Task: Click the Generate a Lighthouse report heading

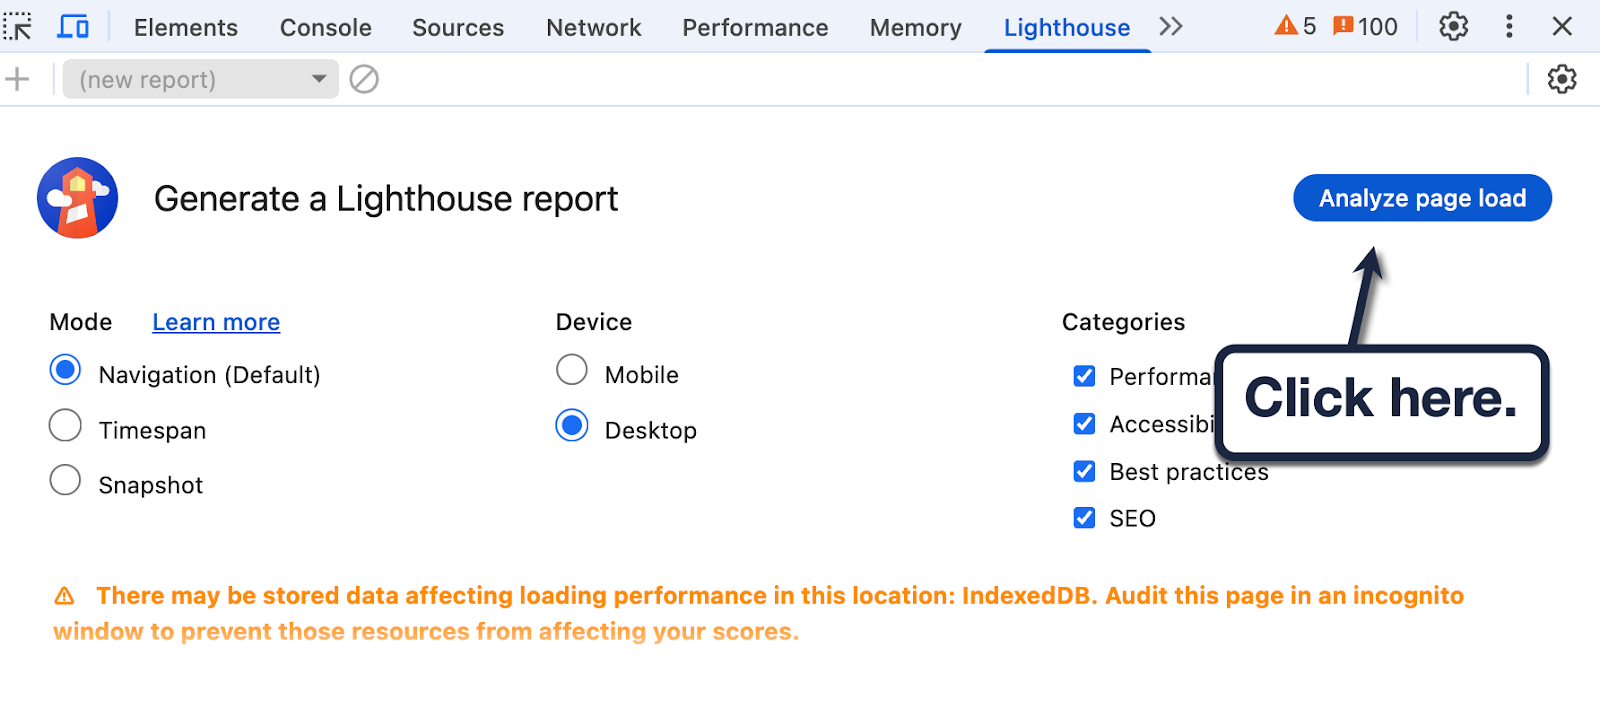Action: 386,199
